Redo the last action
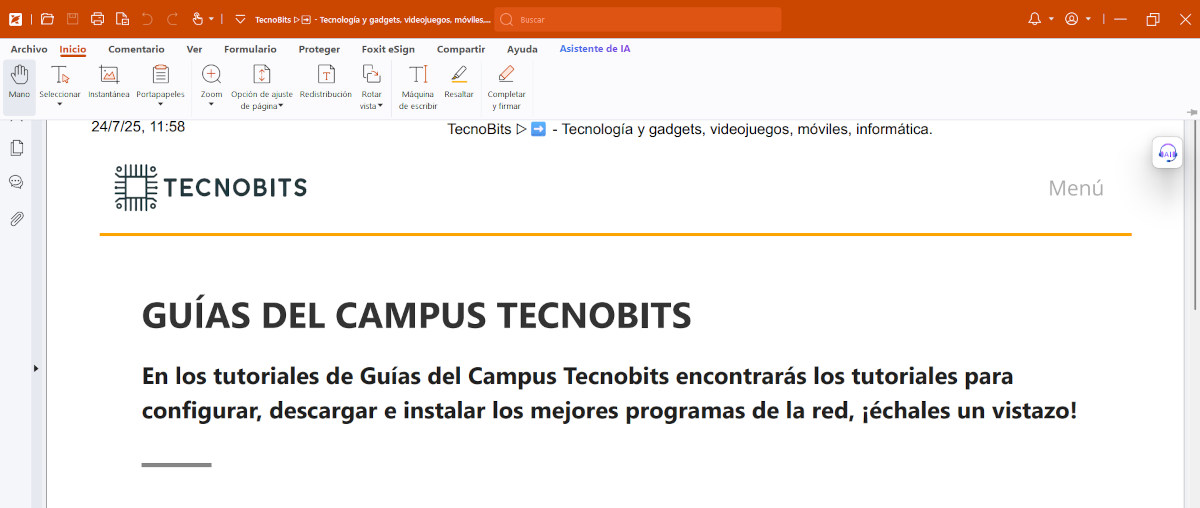The height and width of the screenshot is (508, 1200). point(172,19)
